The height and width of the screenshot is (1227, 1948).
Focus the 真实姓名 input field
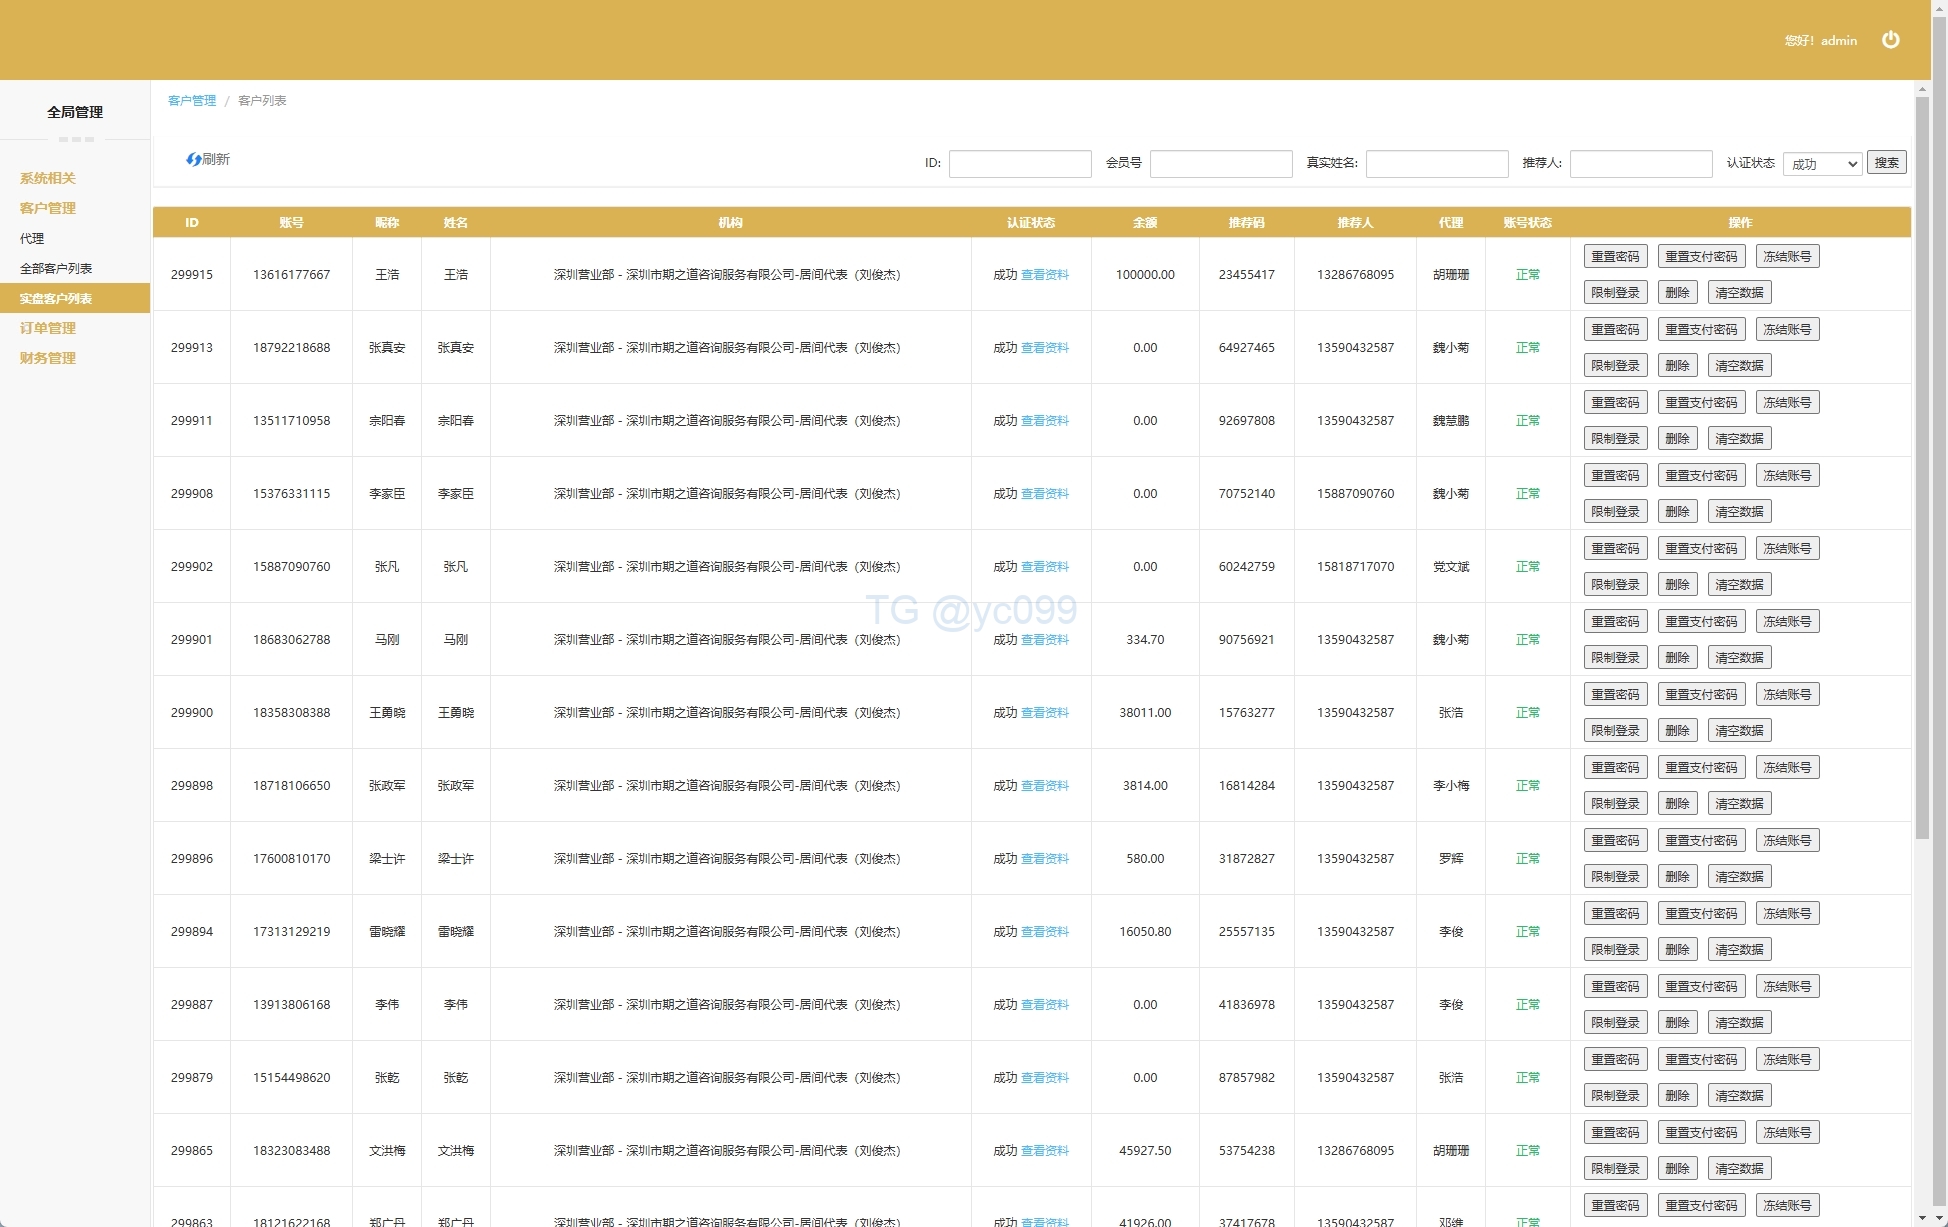[1436, 164]
